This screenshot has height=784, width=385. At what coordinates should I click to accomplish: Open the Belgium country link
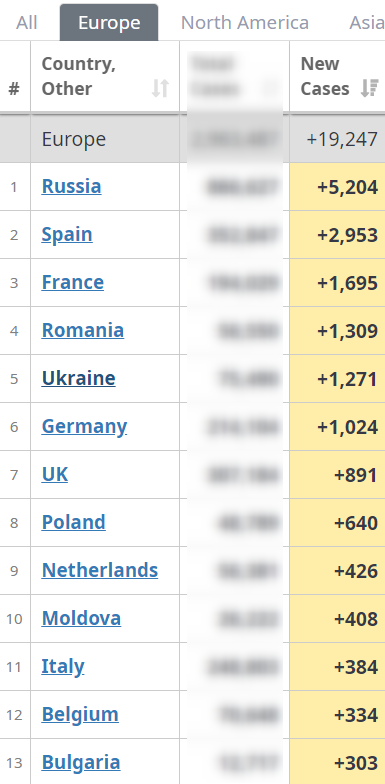[80, 714]
